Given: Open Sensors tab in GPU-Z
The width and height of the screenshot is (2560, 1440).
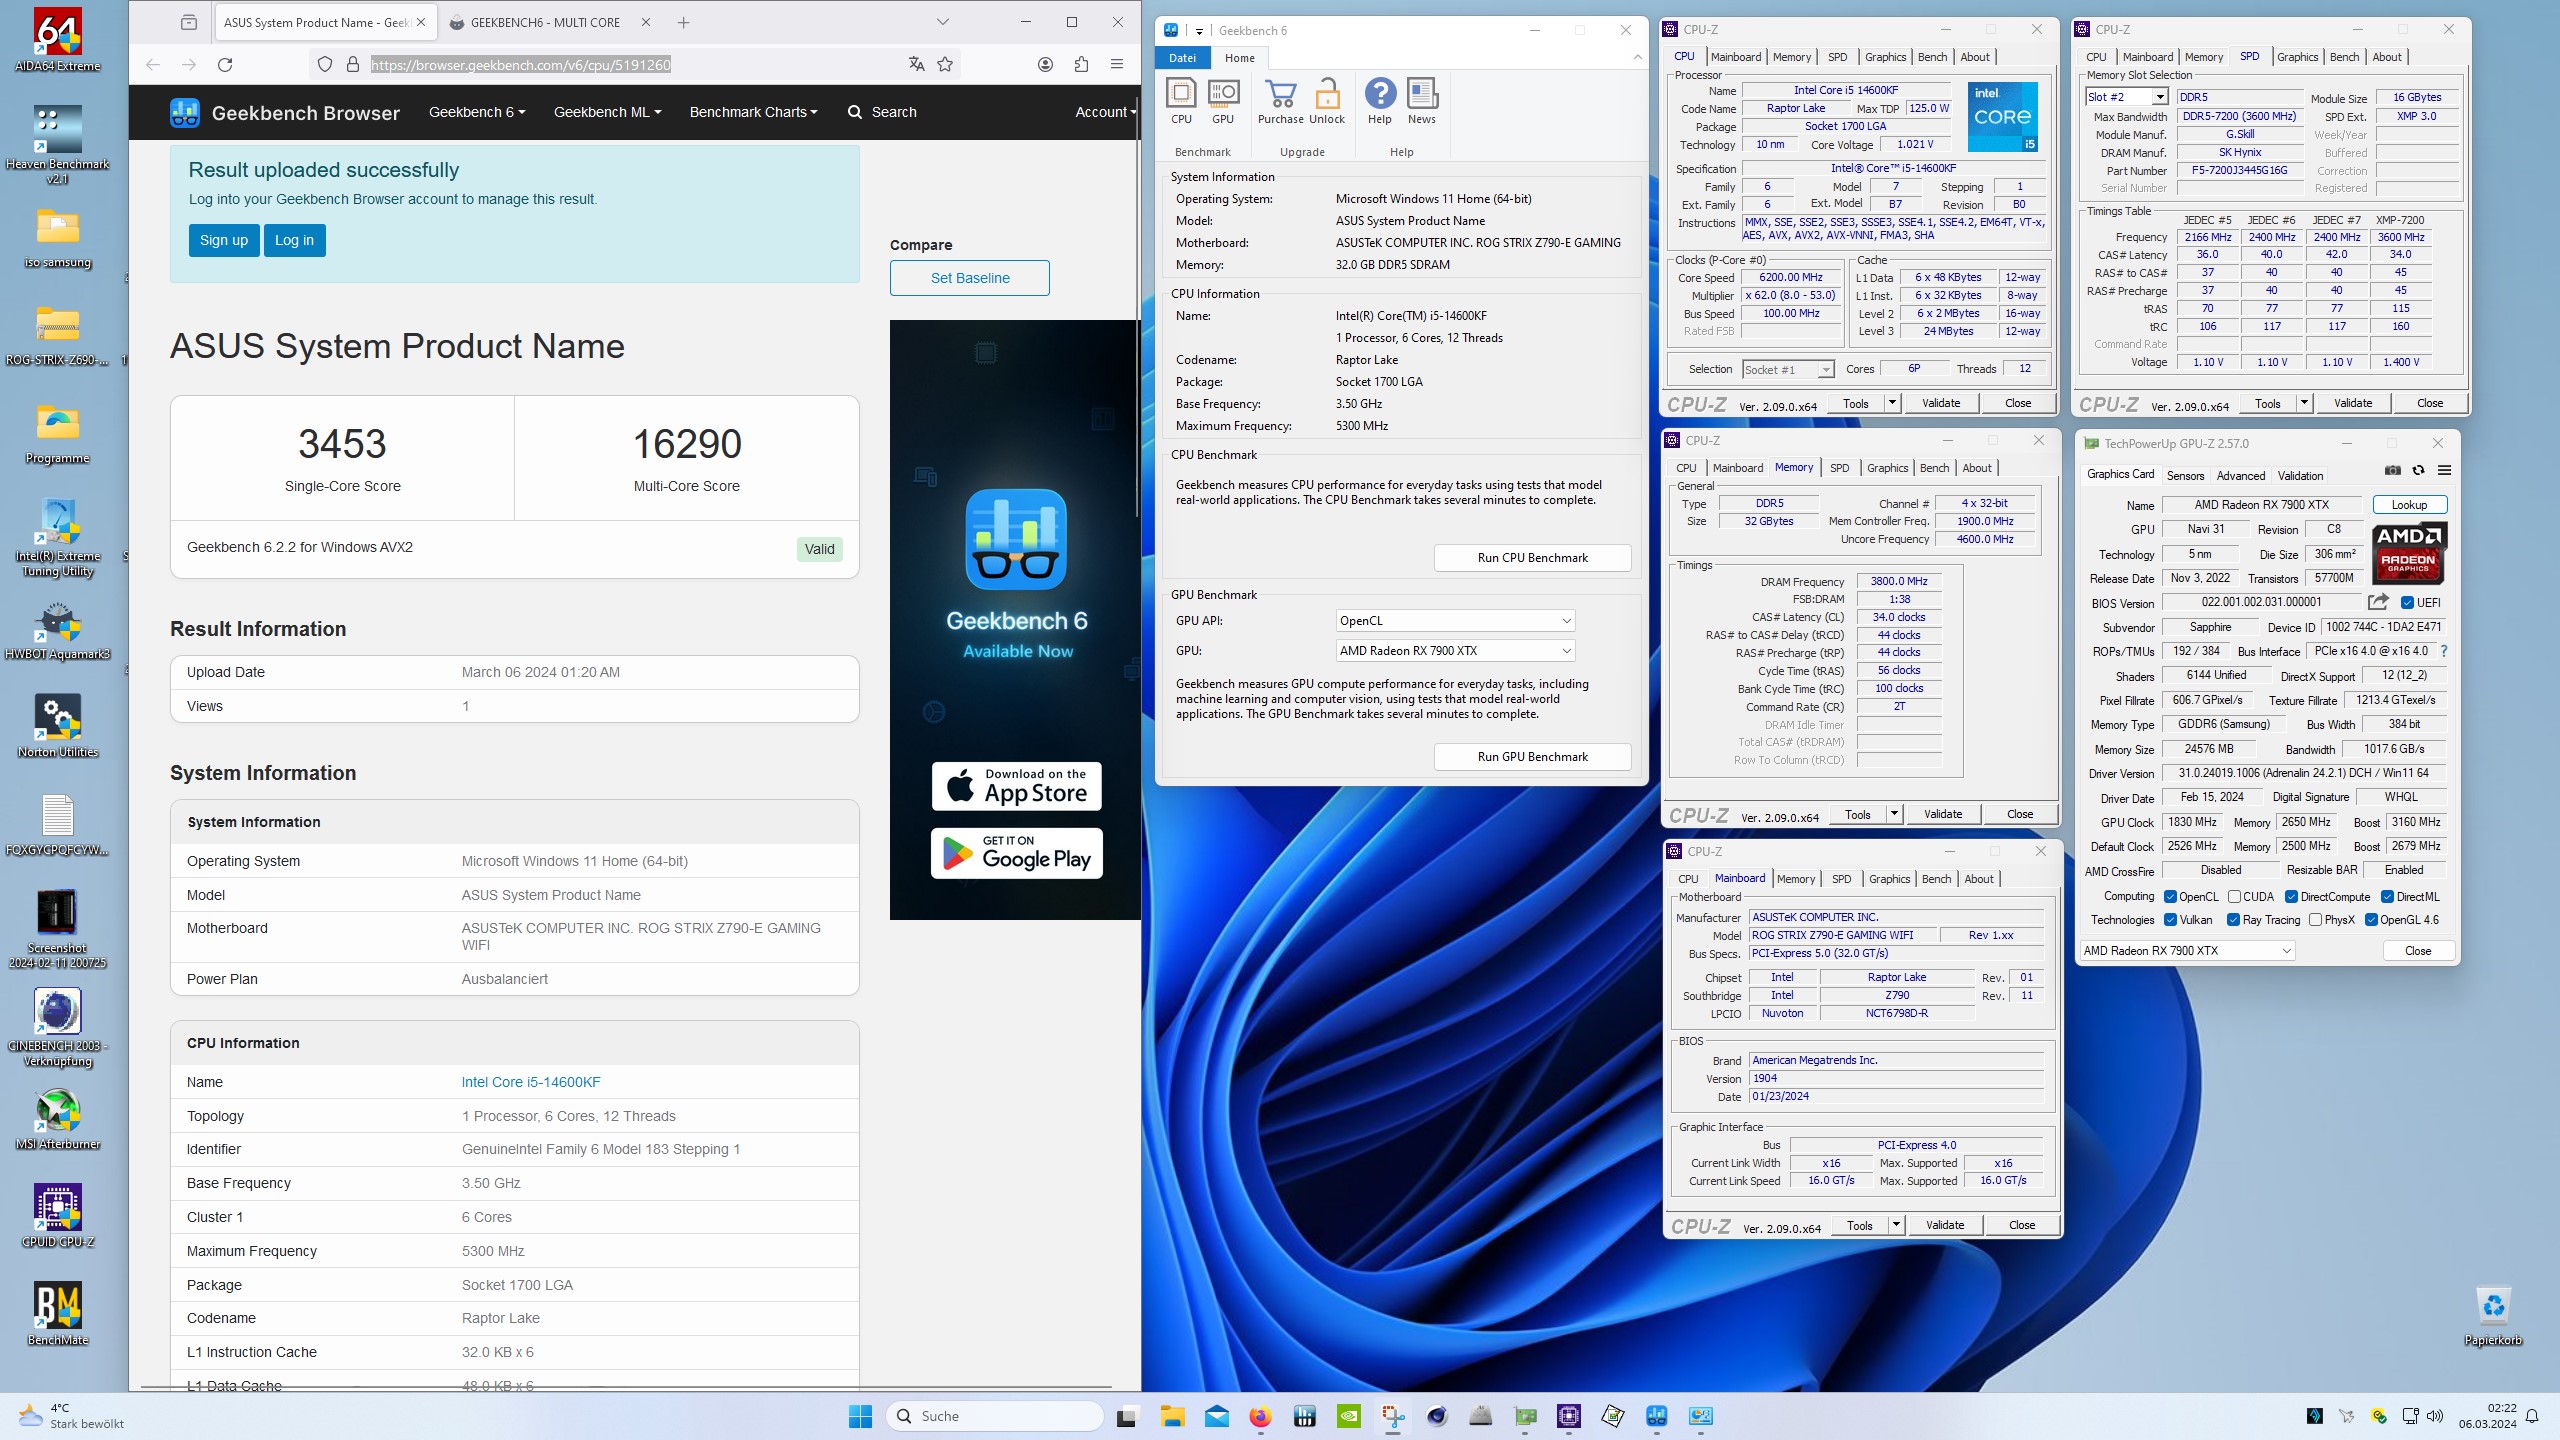Looking at the screenshot, I should pos(2185,476).
